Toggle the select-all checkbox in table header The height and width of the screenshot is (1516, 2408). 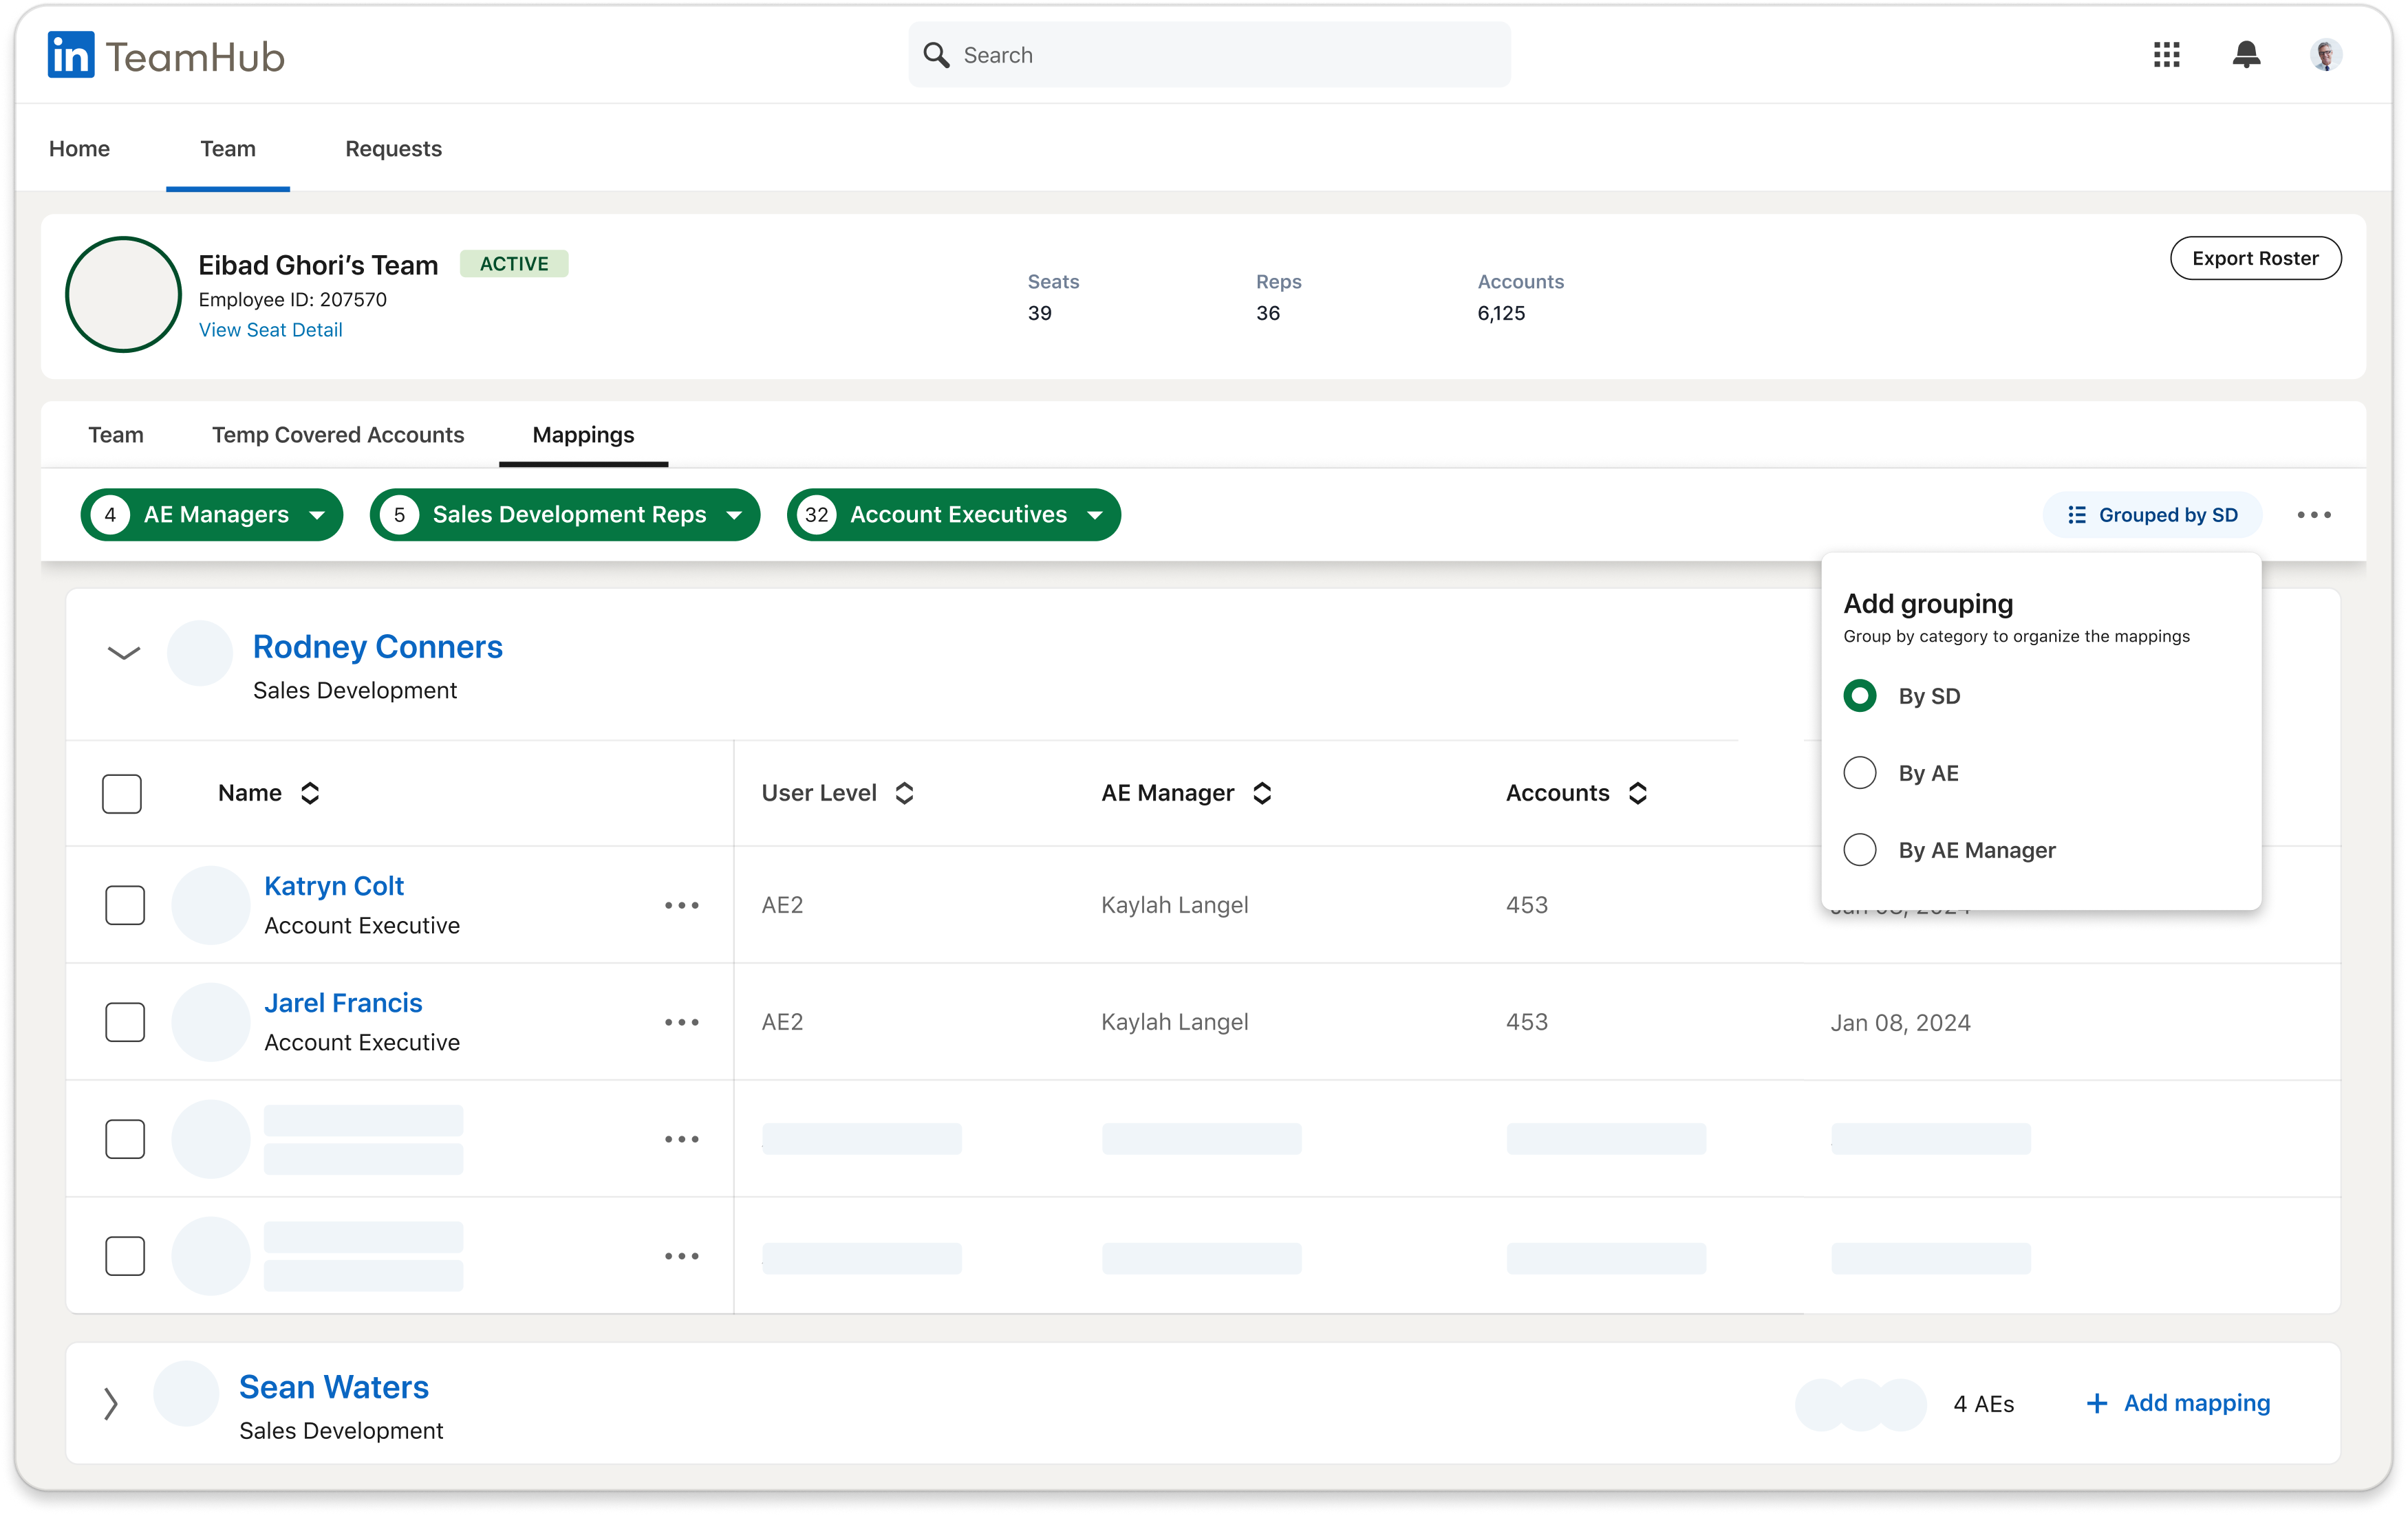point(122,794)
